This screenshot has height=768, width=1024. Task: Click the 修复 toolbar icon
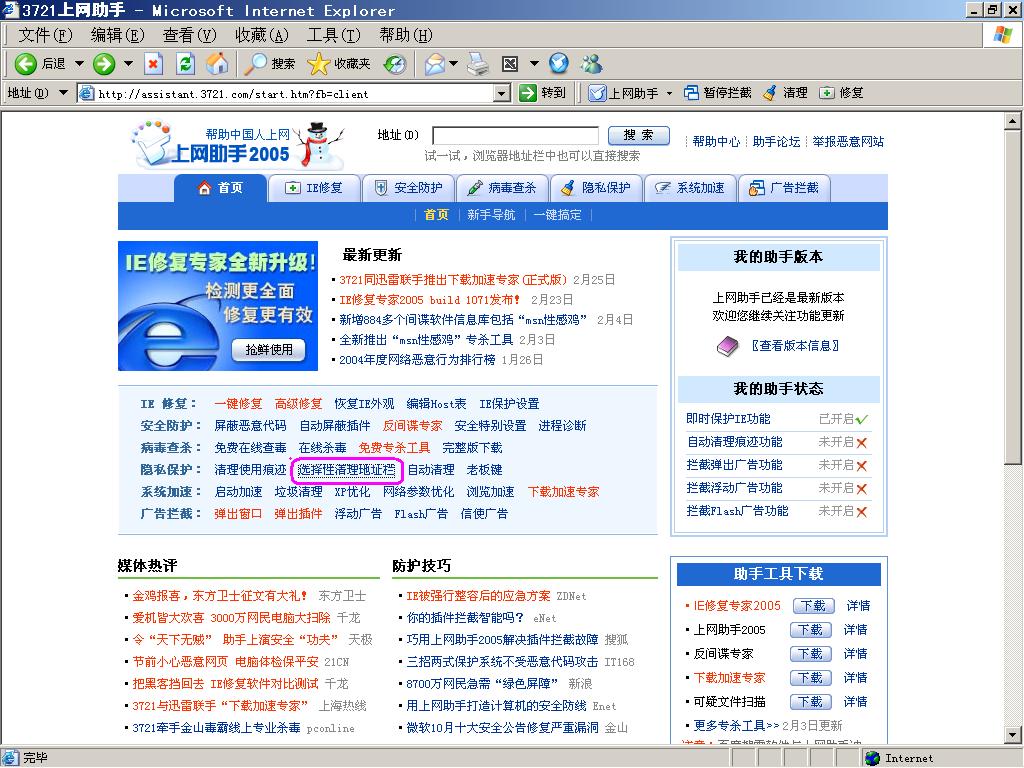[x=827, y=93]
